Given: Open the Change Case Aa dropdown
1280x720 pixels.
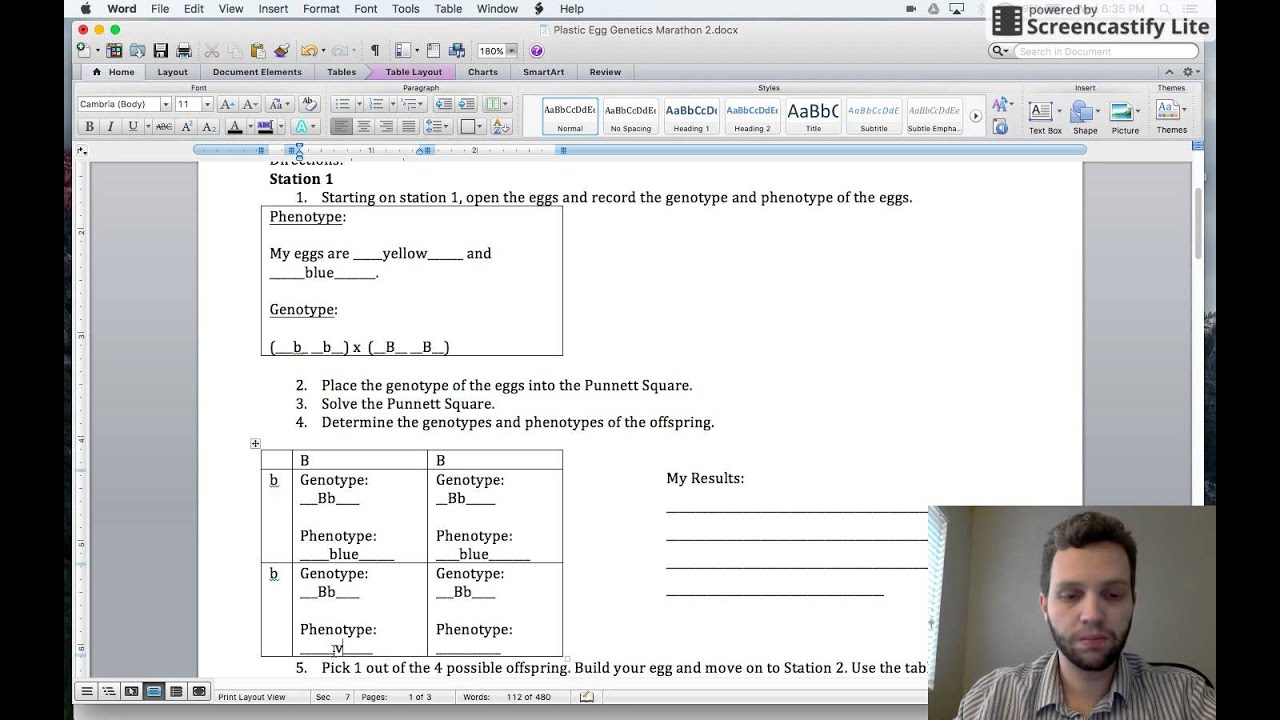Looking at the screenshot, I should (x=279, y=104).
